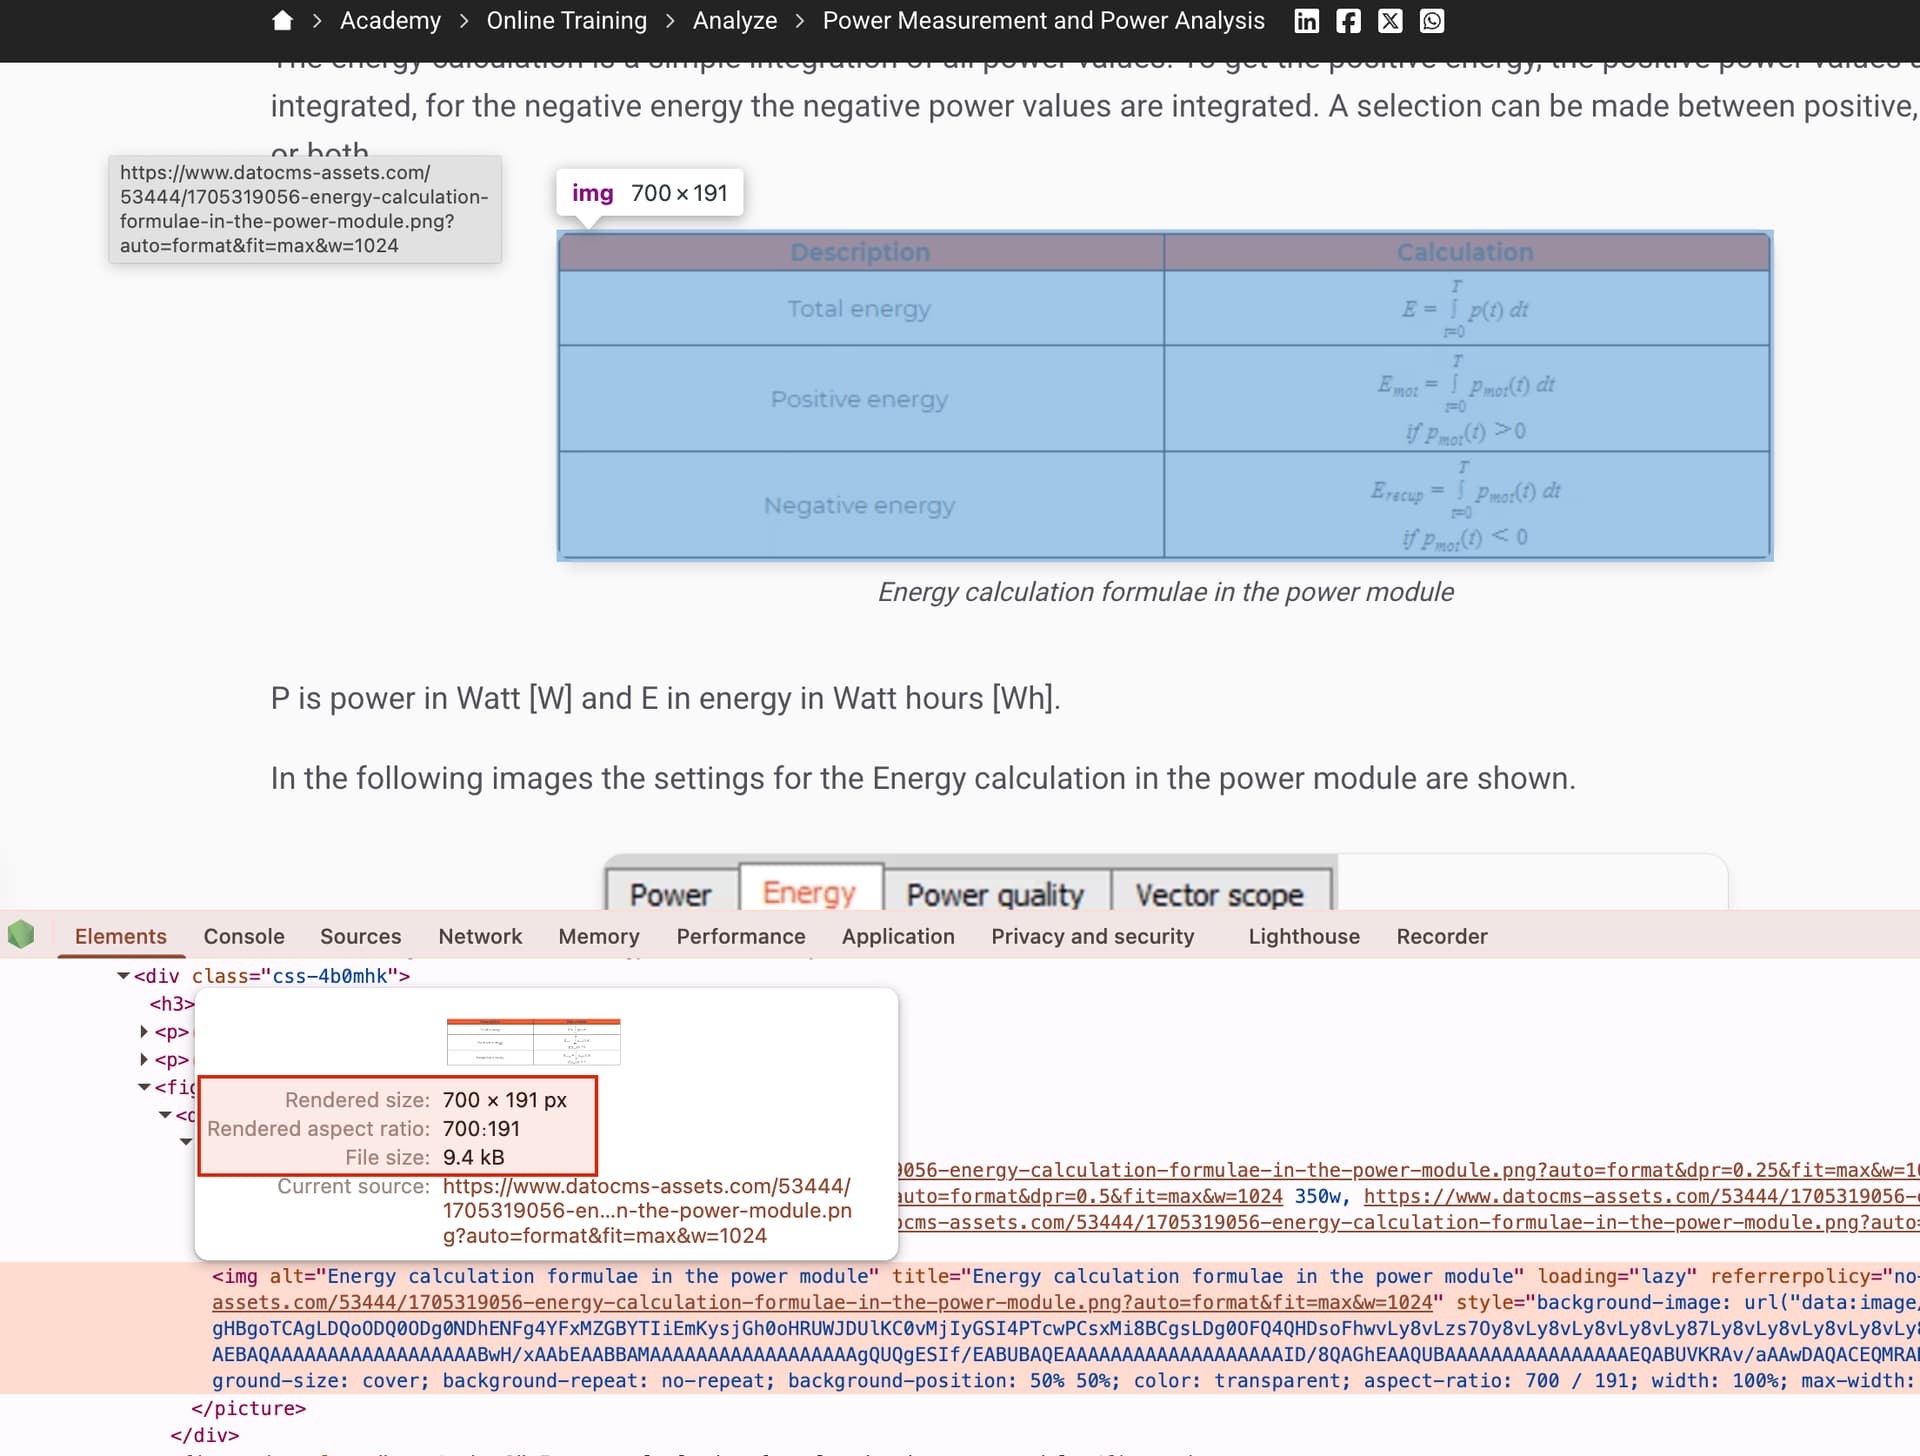The height and width of the screenshot is (1456, 1920).
Task: Click the 'In the following images' paragraph
Action: click(922, 778)
